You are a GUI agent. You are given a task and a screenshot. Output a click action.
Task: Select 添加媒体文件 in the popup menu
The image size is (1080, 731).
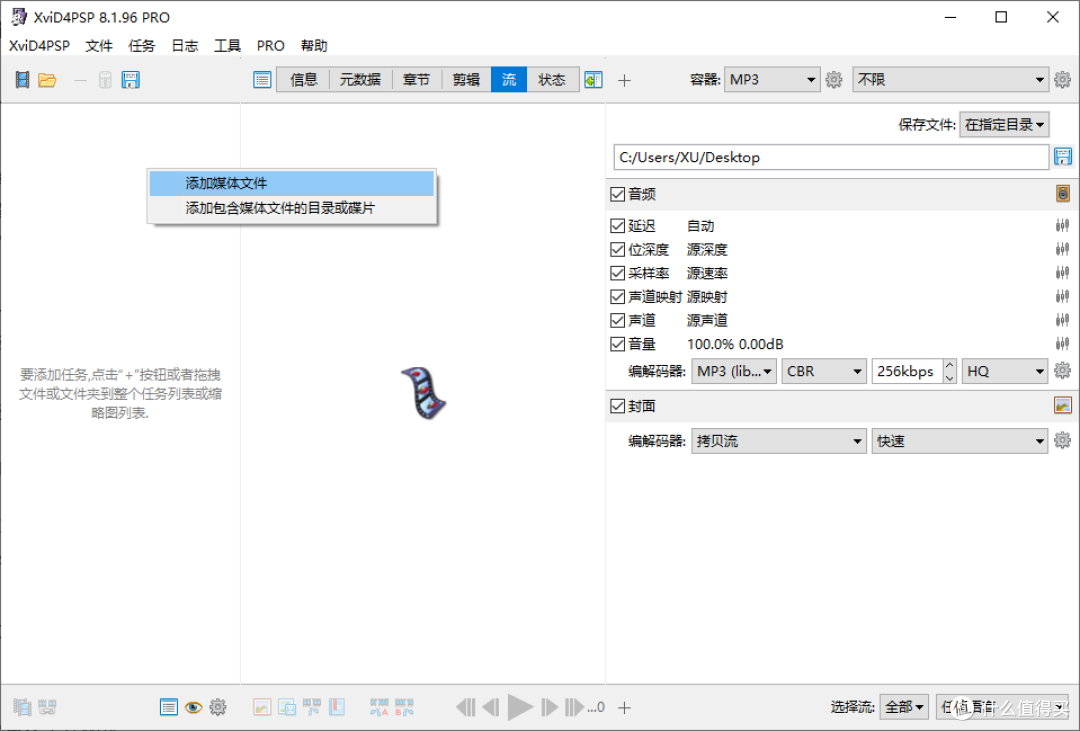(292, 183)
